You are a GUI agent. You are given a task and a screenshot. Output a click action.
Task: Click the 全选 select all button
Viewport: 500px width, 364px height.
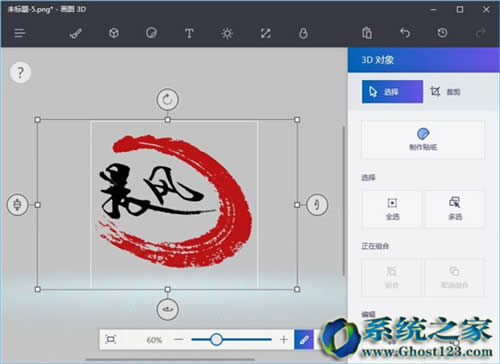(392, 209)
